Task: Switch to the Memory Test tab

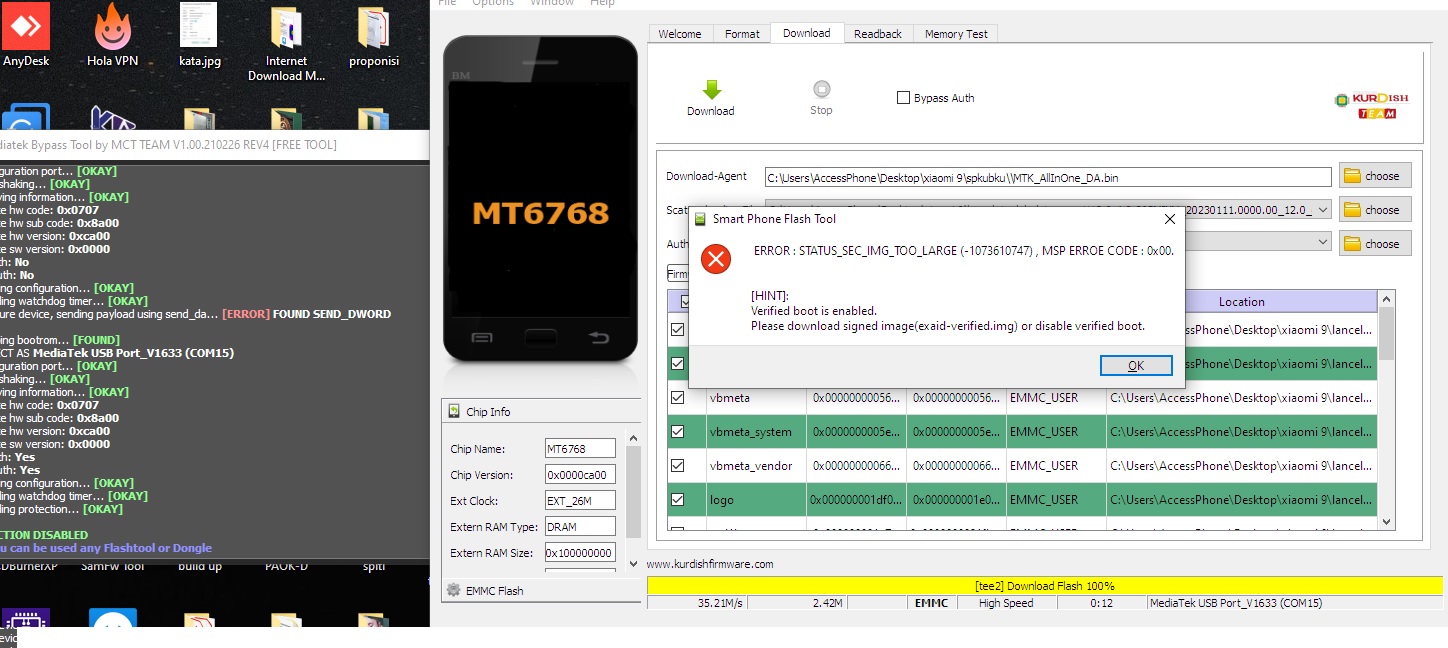Action: pyautogui.click(x=955, y=34)
